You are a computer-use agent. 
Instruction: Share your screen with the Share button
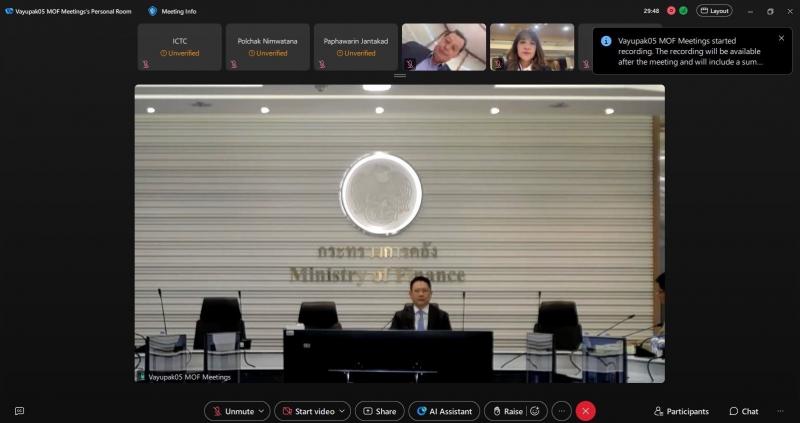tap(380, 411)
